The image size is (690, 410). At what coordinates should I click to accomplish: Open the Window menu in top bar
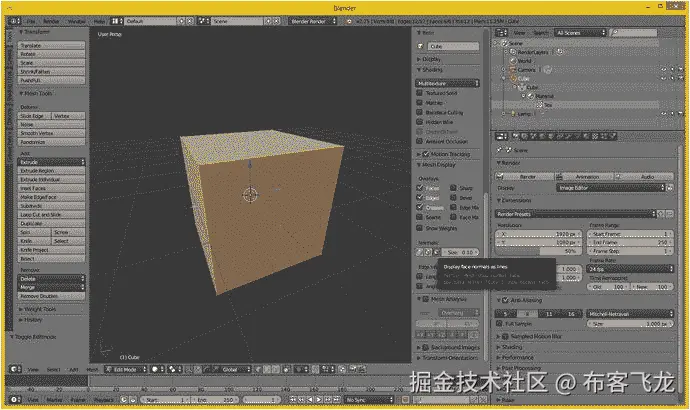click(x=76, y=21)
